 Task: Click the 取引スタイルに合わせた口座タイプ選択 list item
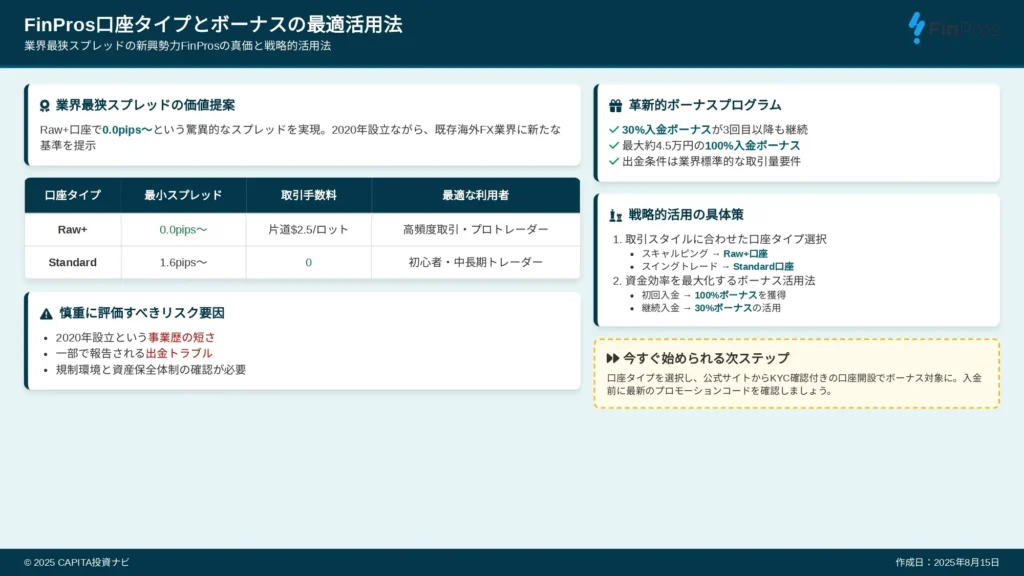pyautogui.click(x=726, y=239)
